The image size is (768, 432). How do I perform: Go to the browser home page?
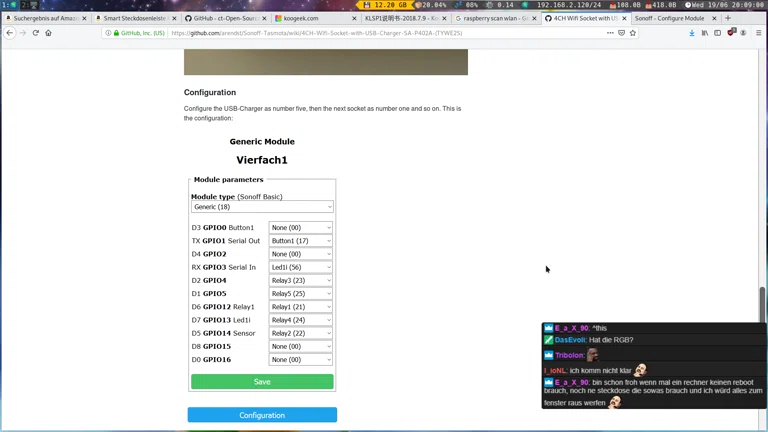[48, 33]
